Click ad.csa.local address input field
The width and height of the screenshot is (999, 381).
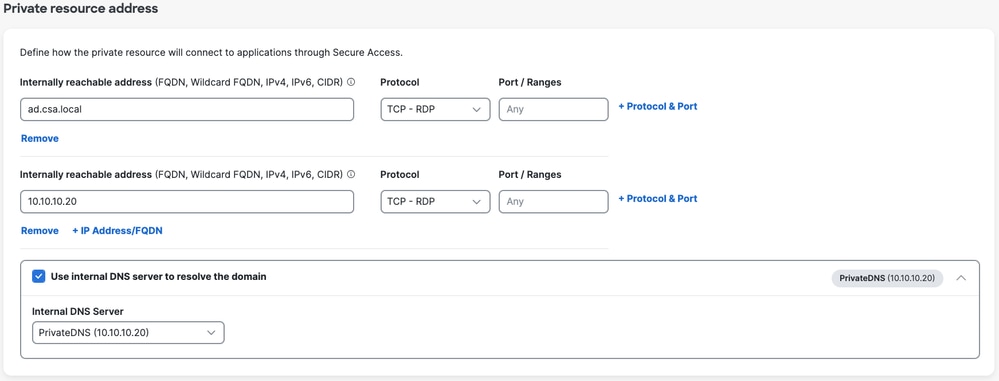tap(187, 109)
